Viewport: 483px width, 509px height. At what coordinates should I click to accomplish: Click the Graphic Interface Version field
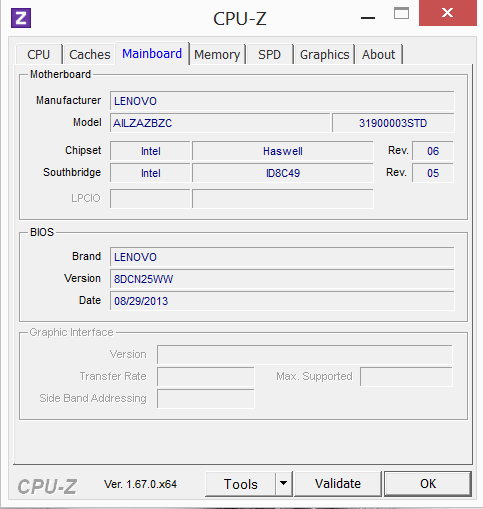point(305,355)
